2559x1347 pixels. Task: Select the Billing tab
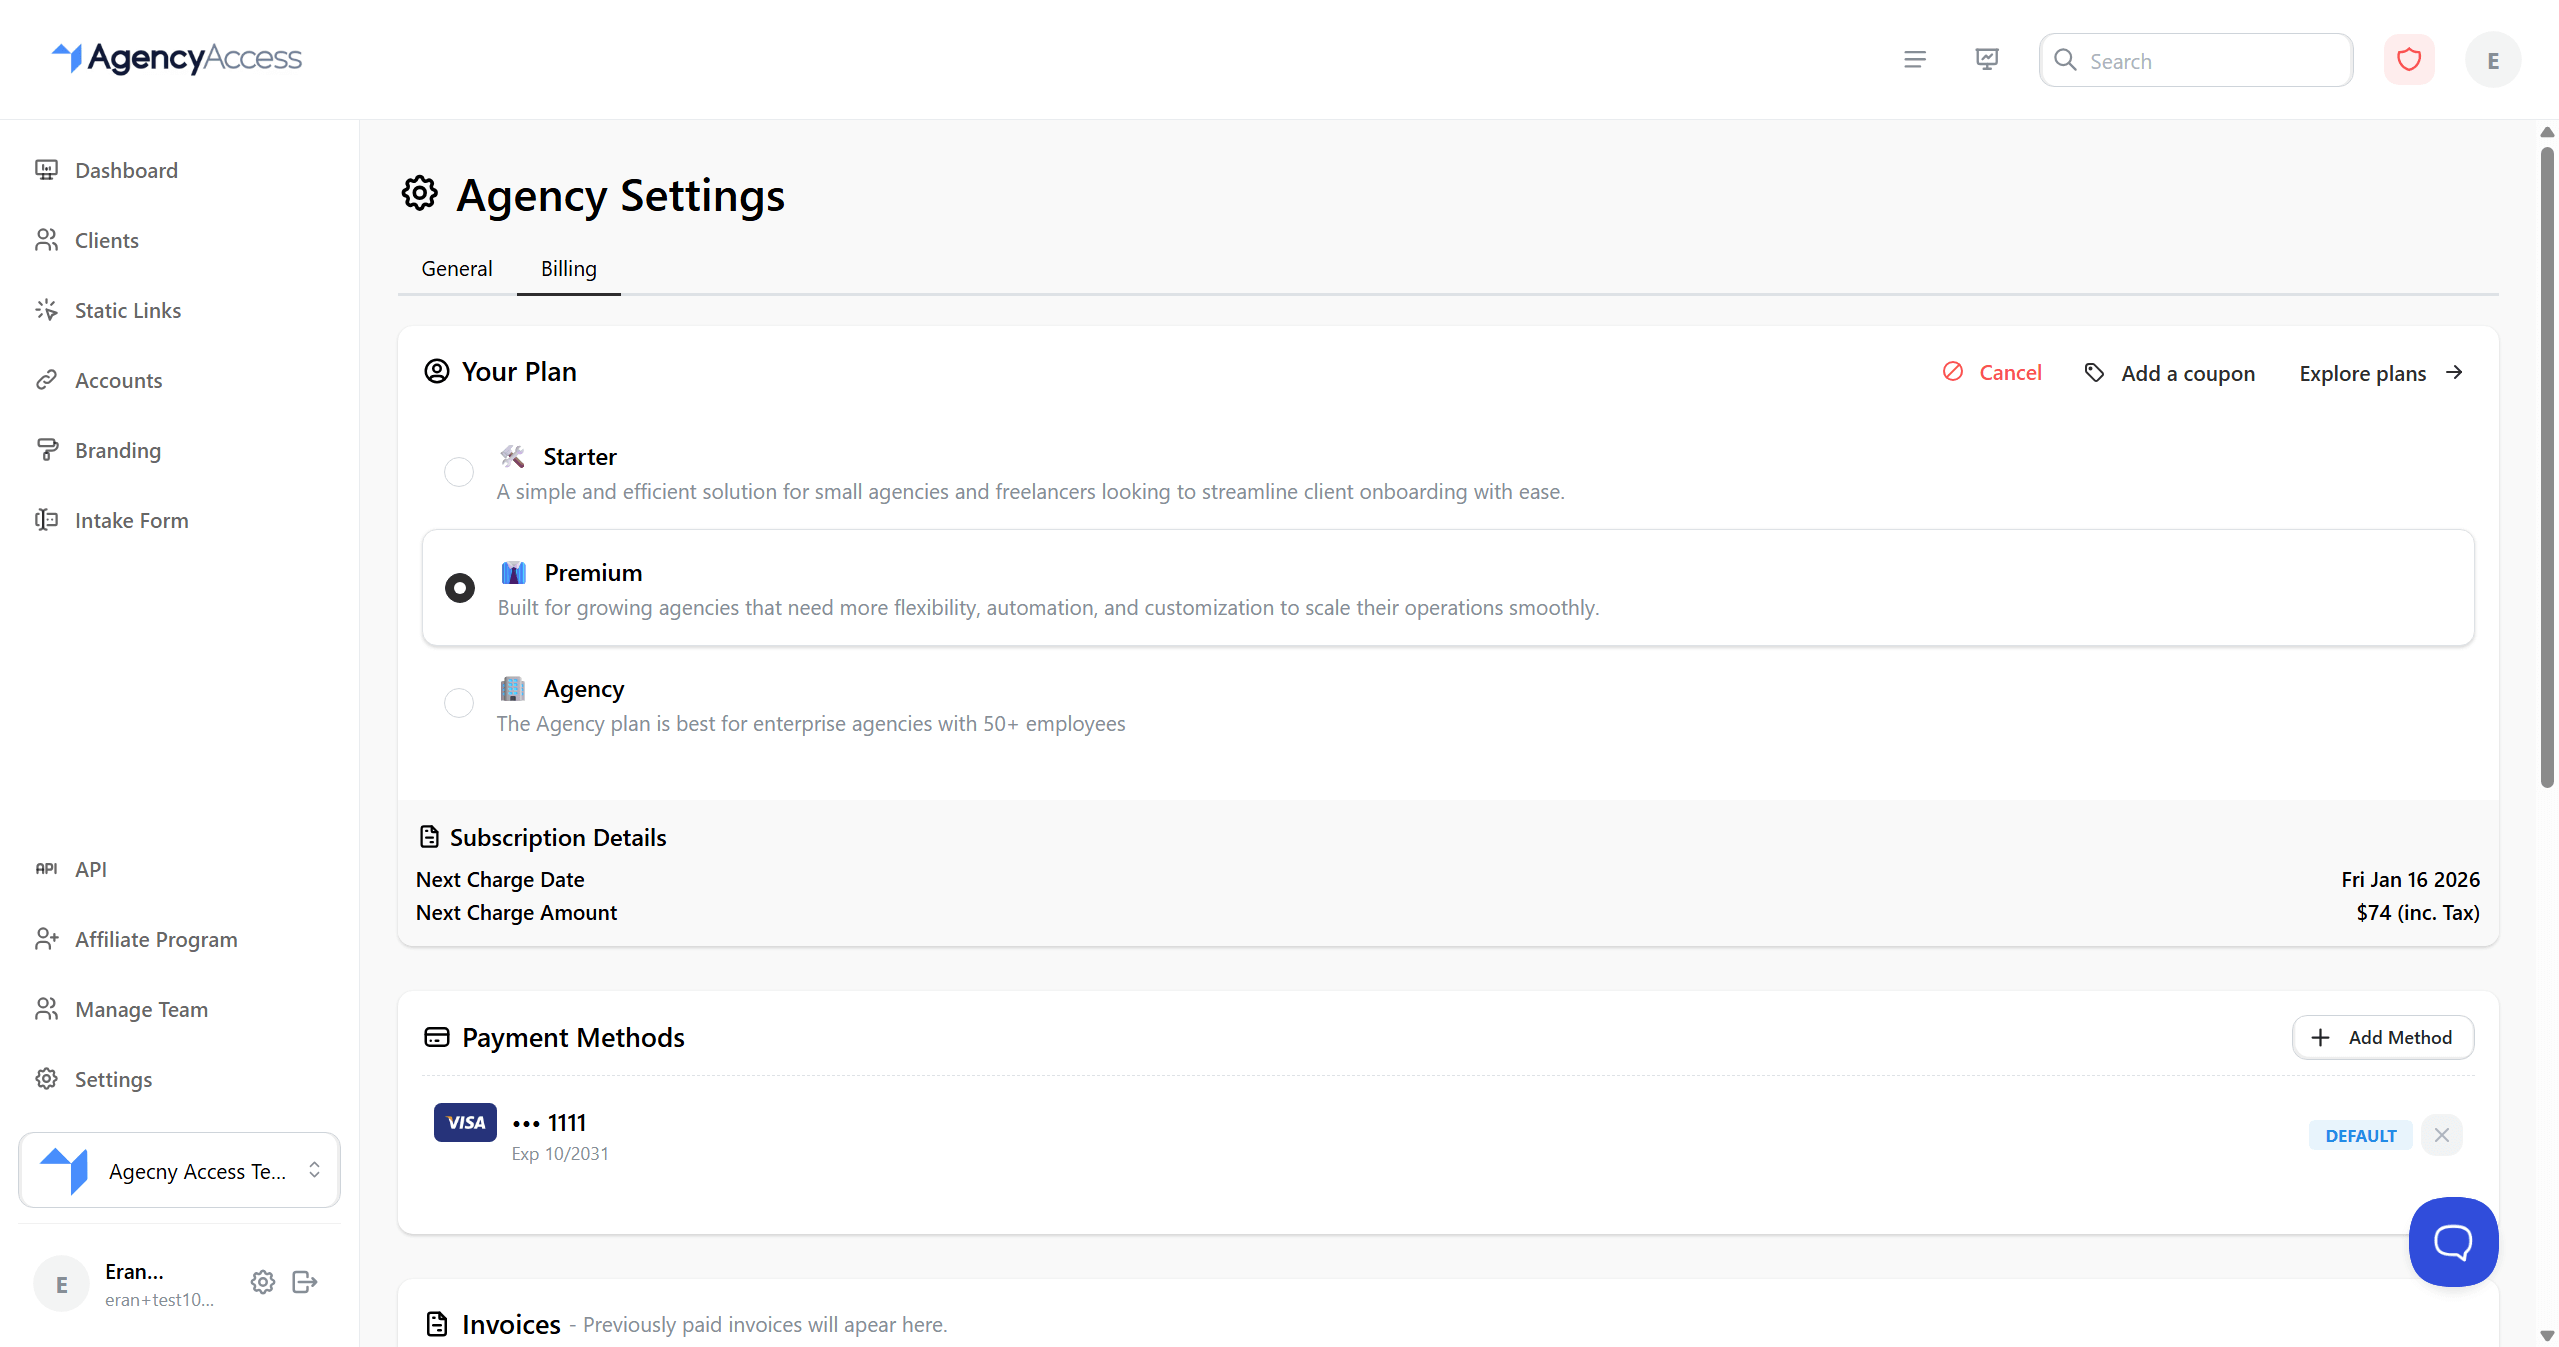pyautogui.click(x=568, y=268)
